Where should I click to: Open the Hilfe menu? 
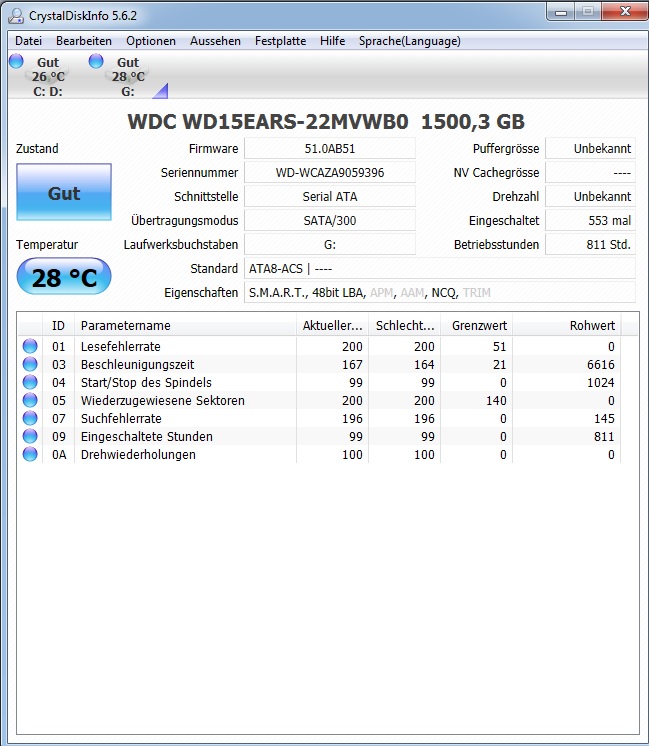pyautogui.click(x=332, y=41)
